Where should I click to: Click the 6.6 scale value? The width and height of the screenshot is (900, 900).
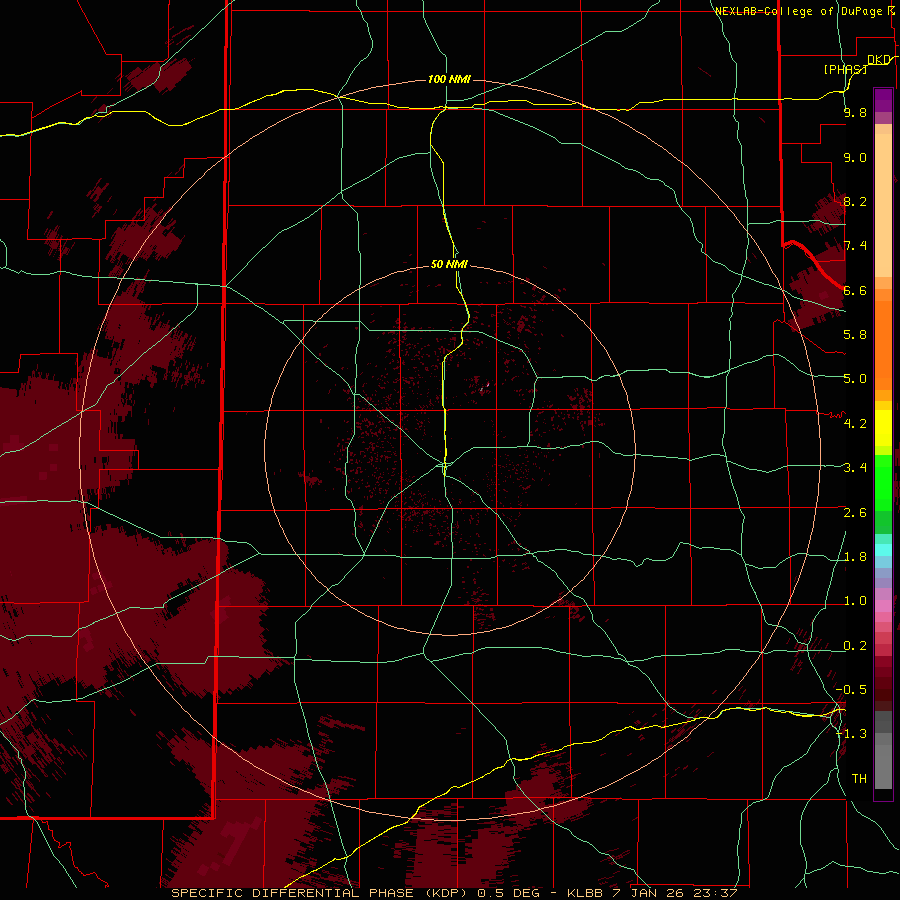855,290
